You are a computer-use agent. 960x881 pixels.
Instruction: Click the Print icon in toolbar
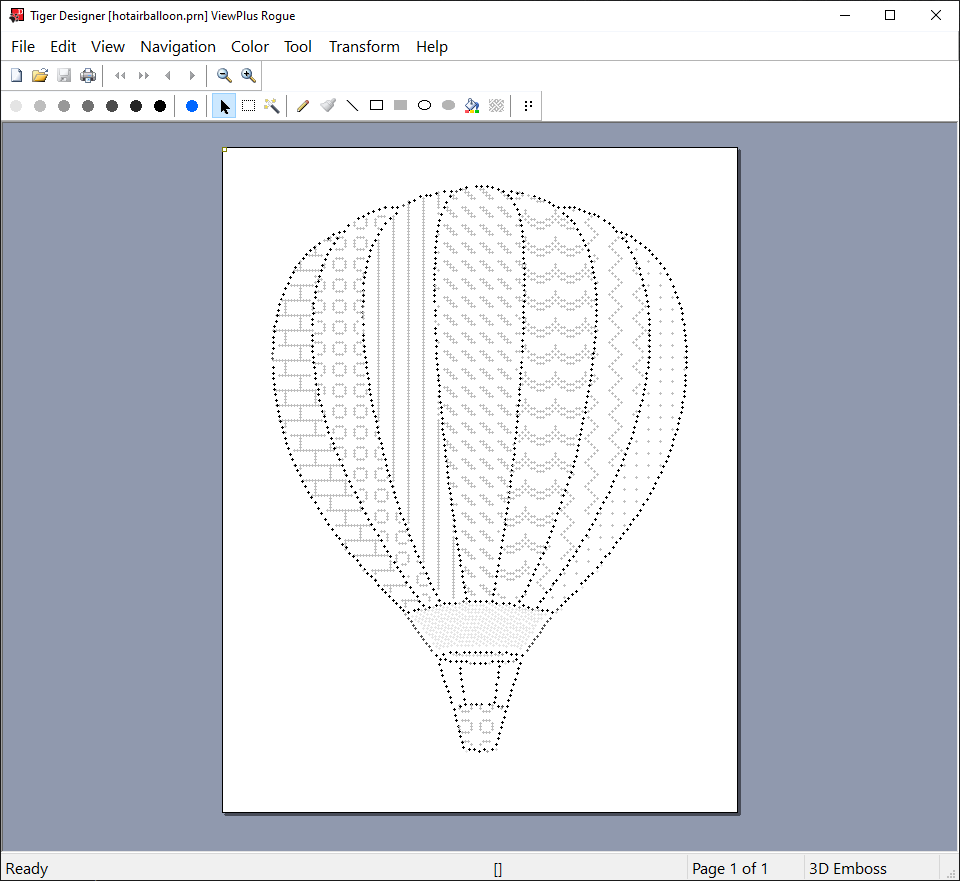coord(88,76)
